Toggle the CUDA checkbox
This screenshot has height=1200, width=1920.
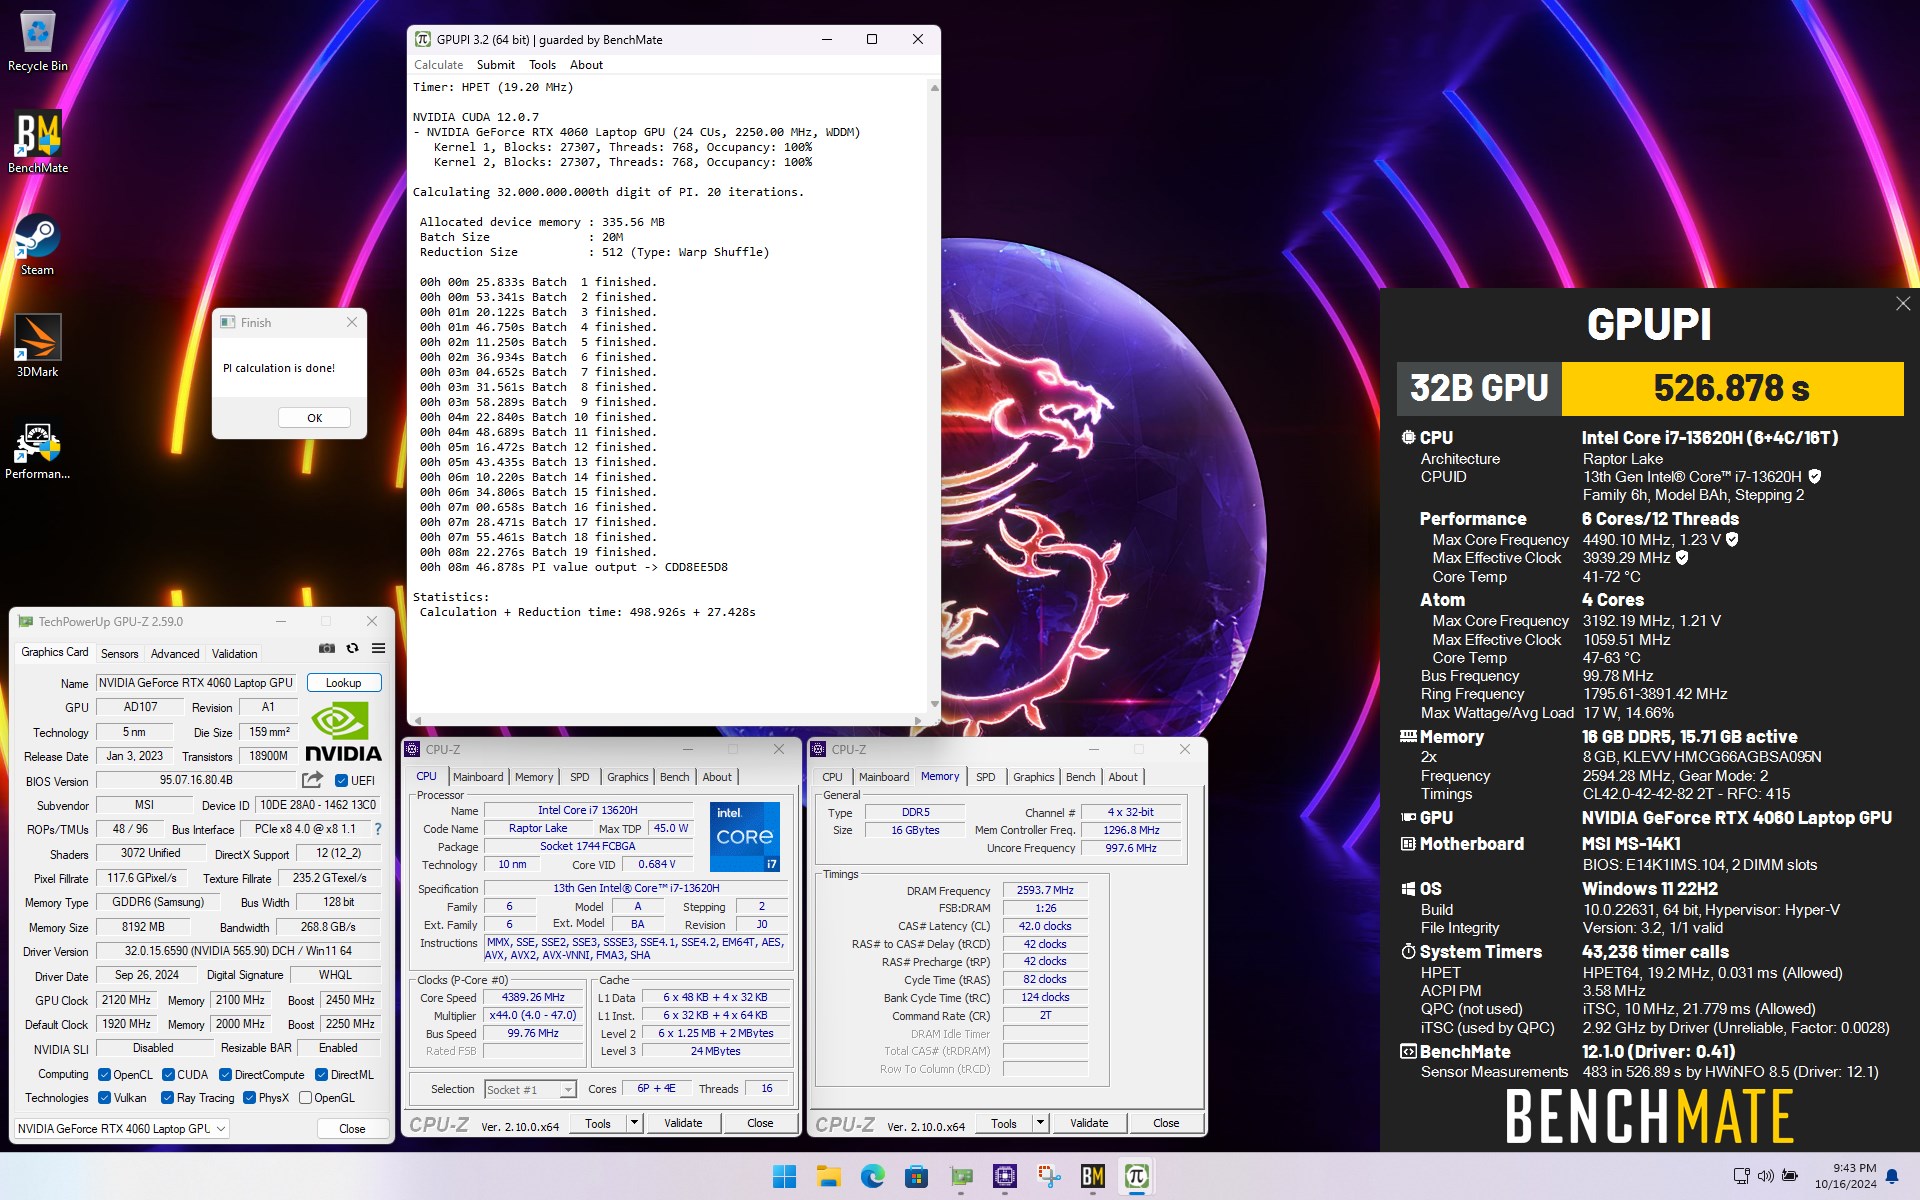[168, 1075]
